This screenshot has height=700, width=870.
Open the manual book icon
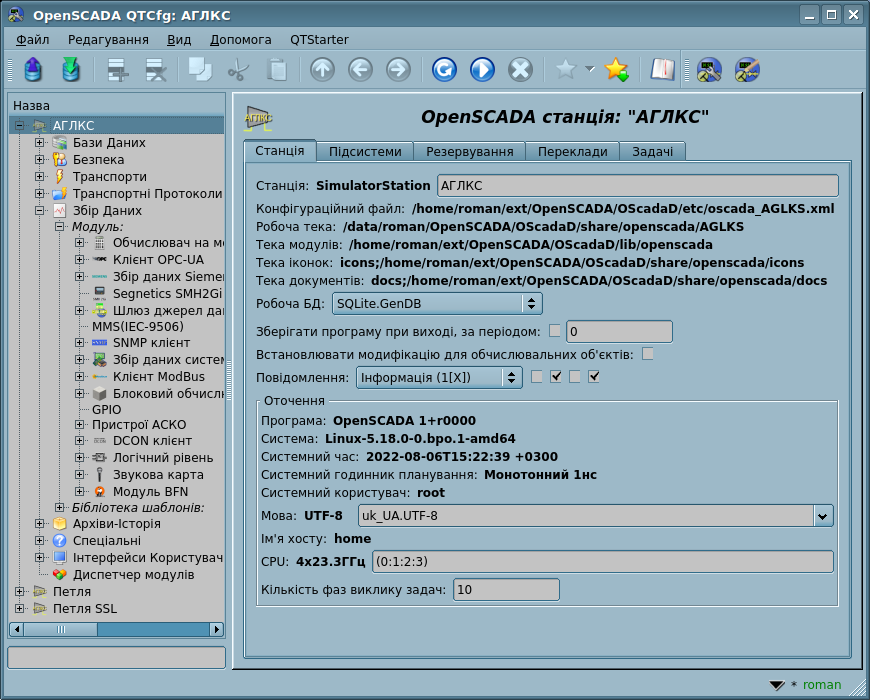(x=662, y=69)
